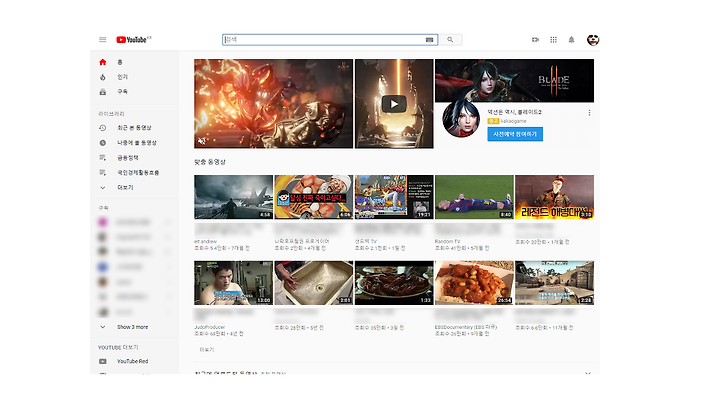
Task: Open the 액션은 역시, 블레이드2 ad title
Action: [514, 112]
